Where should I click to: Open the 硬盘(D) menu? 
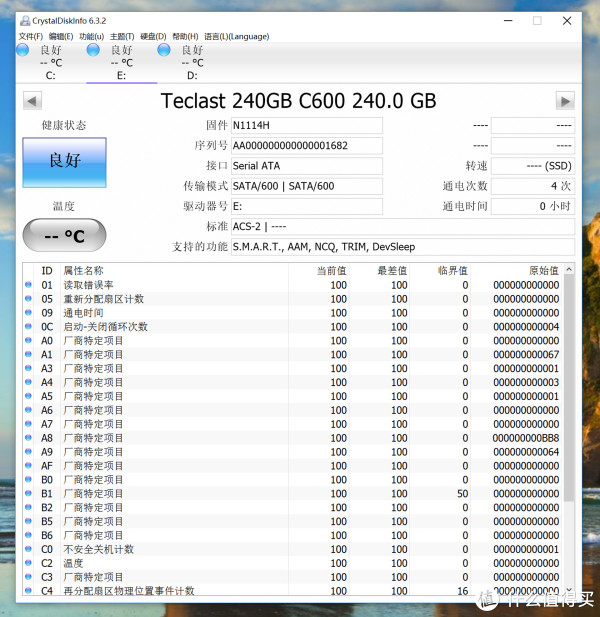[x=153, y=36]
